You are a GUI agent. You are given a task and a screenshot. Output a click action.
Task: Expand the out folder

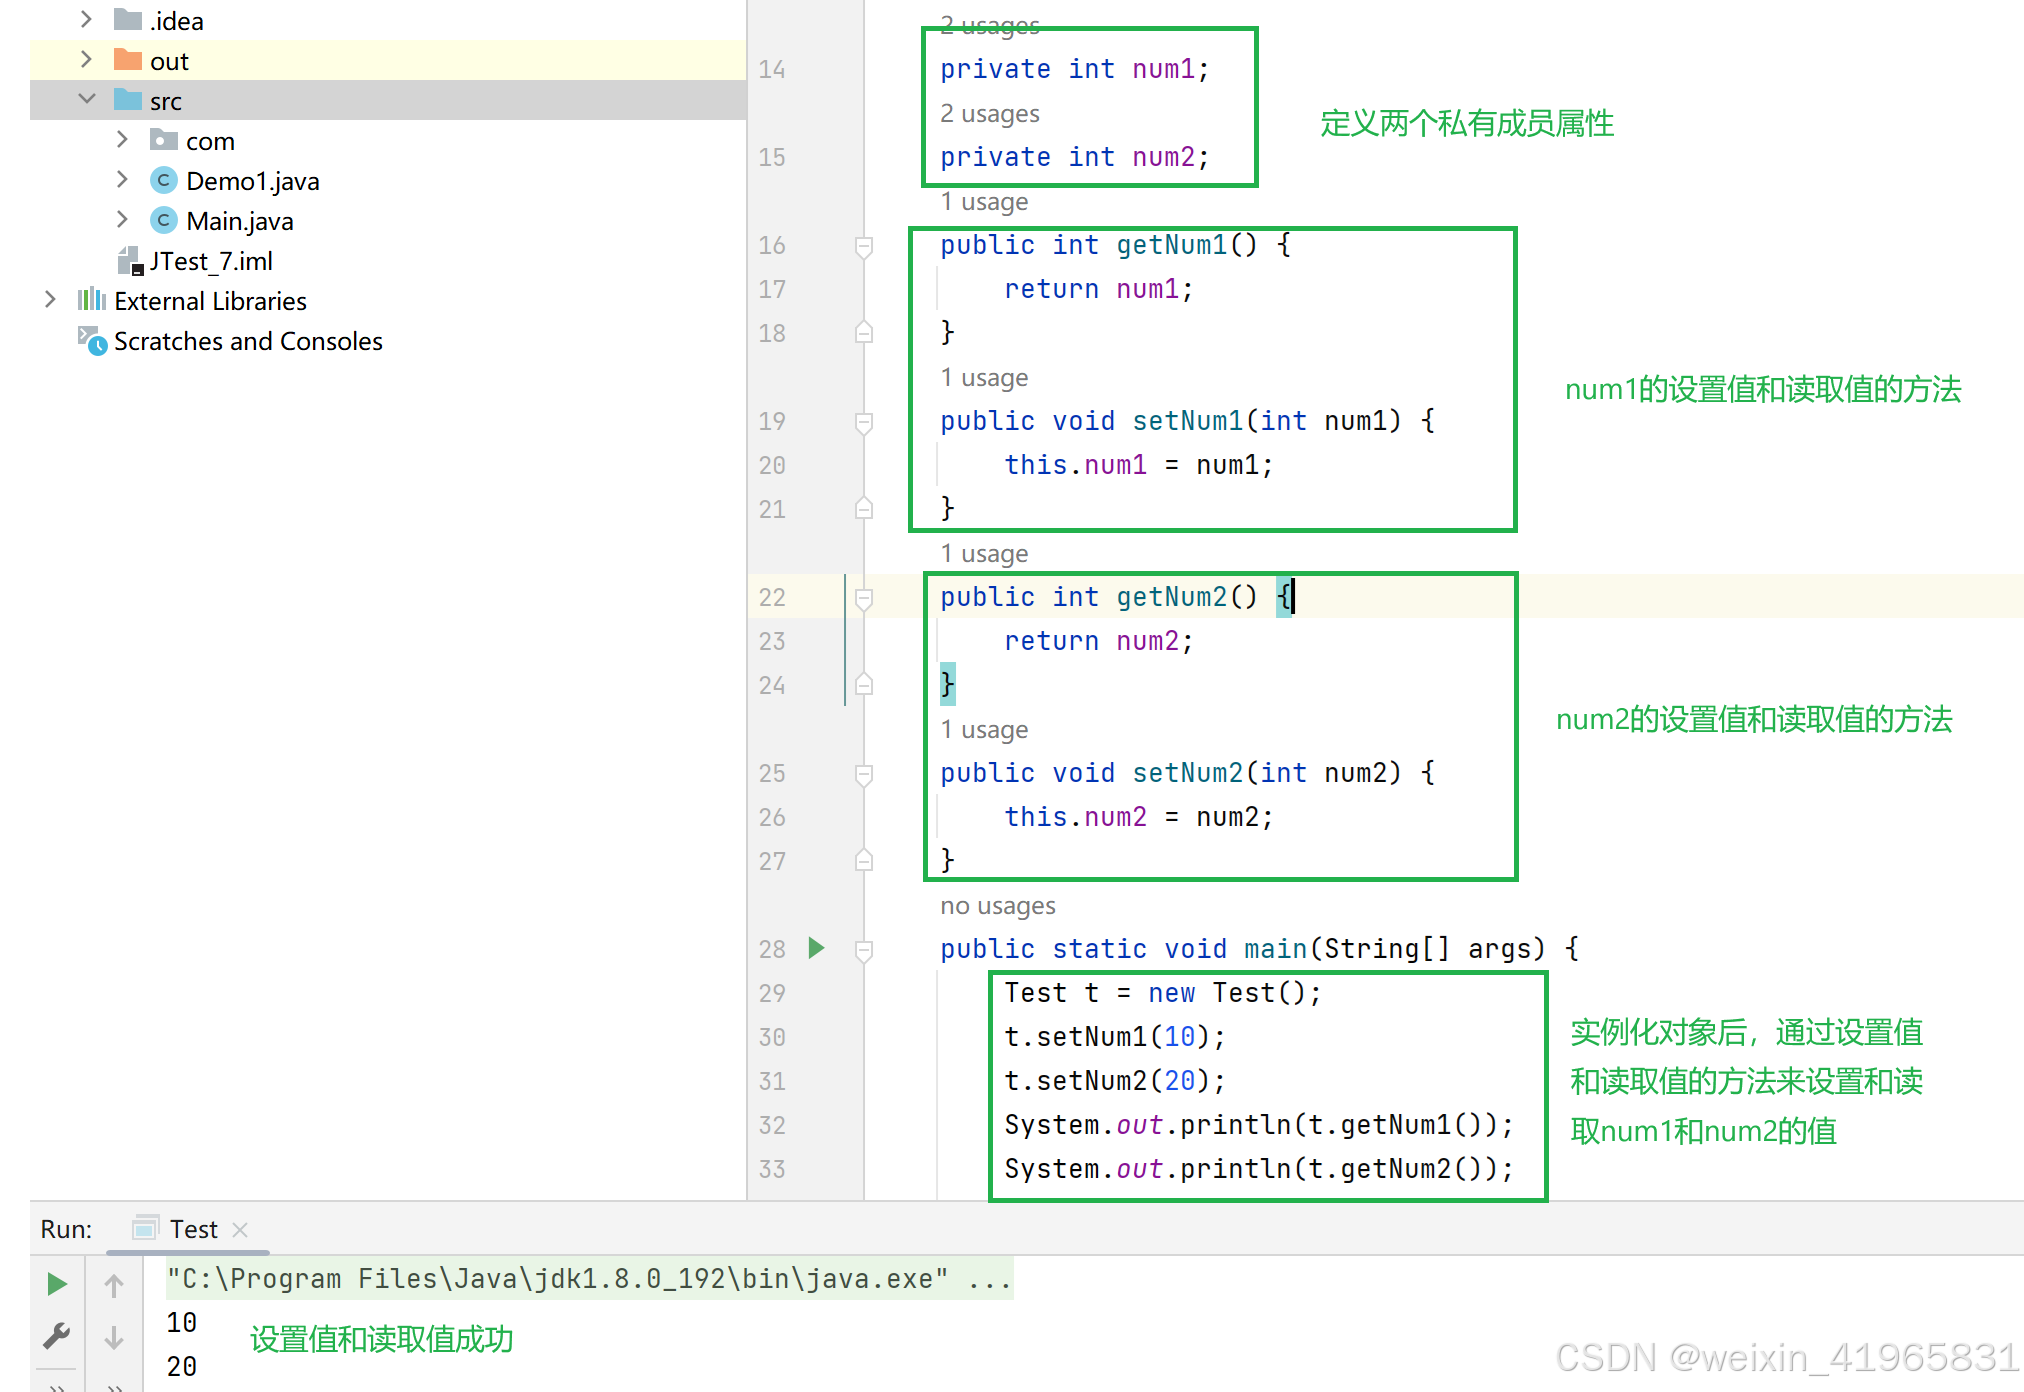tap(87, 60)
